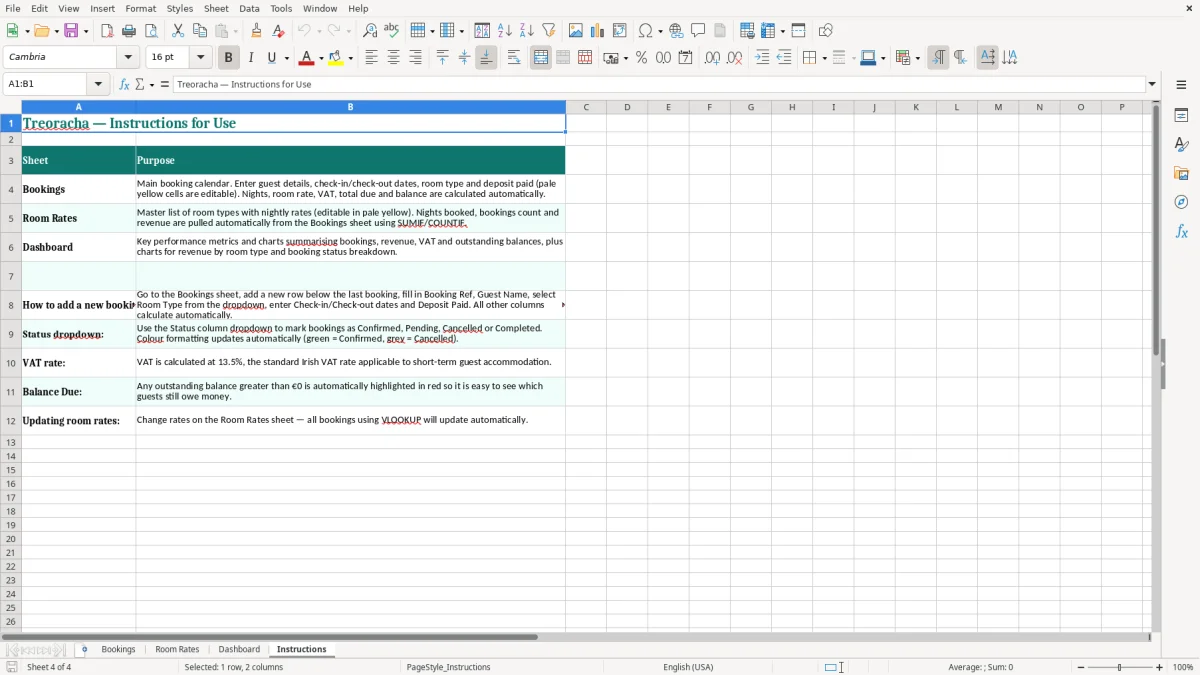
Task: Insert a pivot table
Action: pyautogui.click(x=620, y=31)
